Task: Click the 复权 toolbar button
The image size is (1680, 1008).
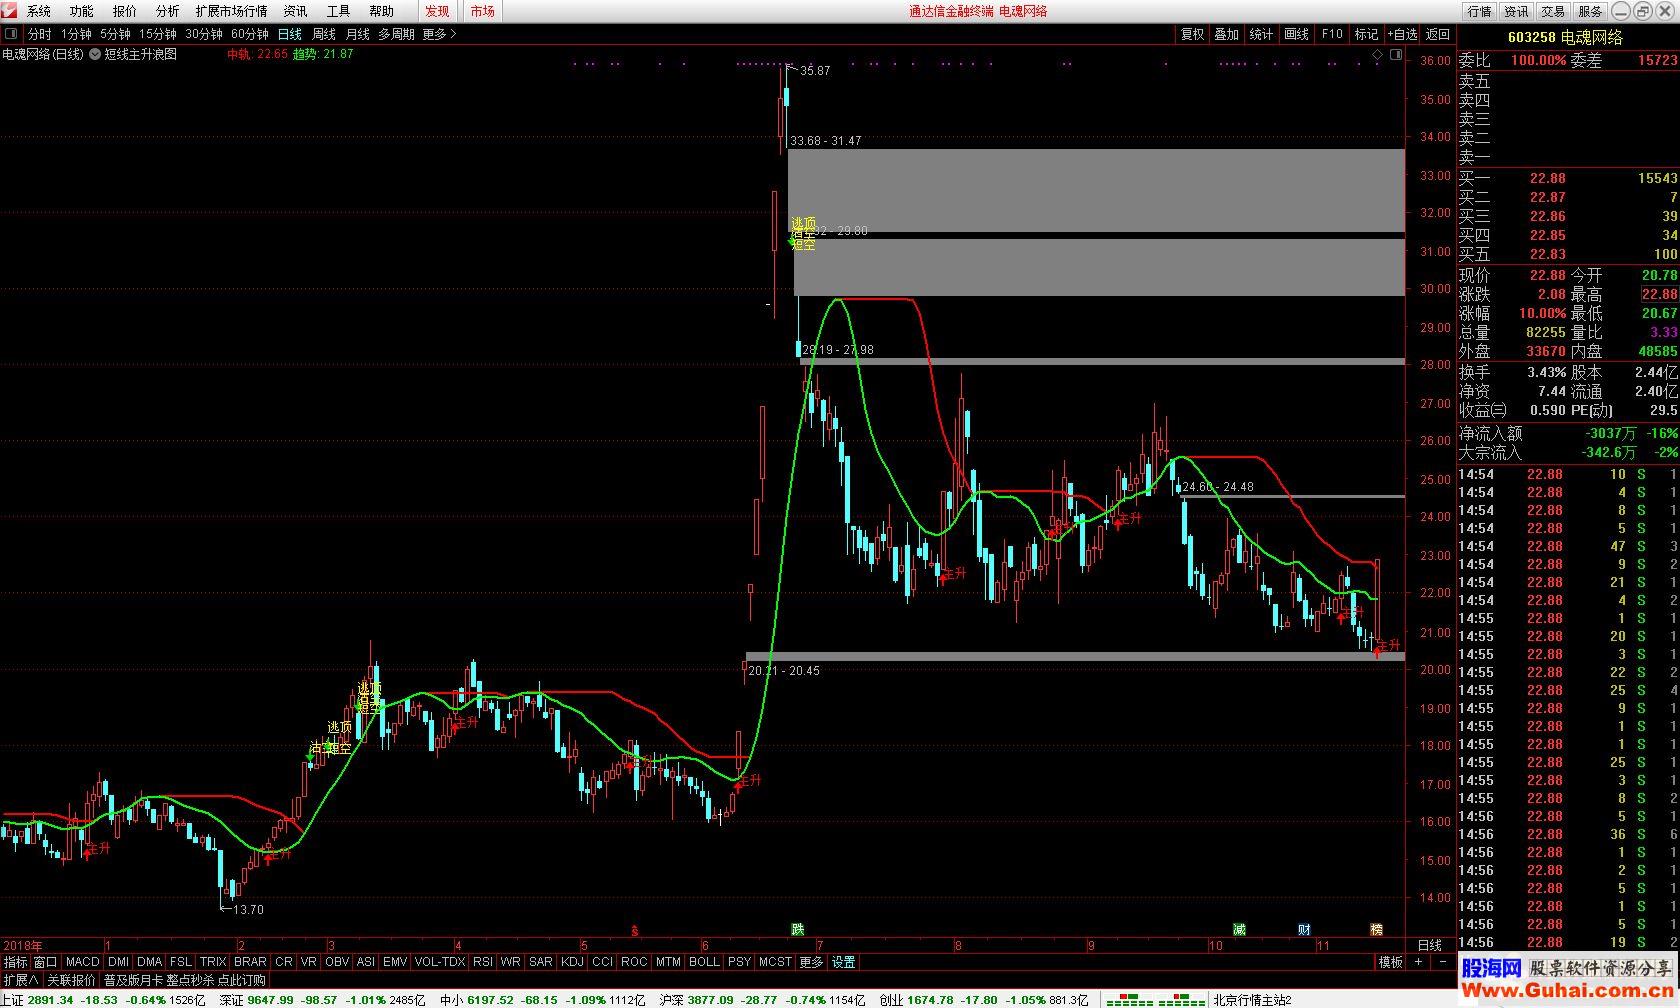Action: 1192,34
